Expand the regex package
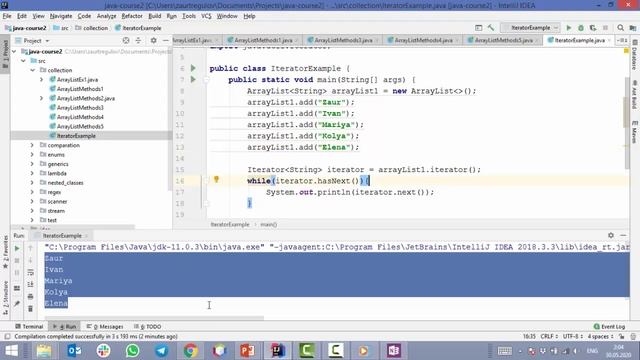640x360 pixels. point(32,192)
